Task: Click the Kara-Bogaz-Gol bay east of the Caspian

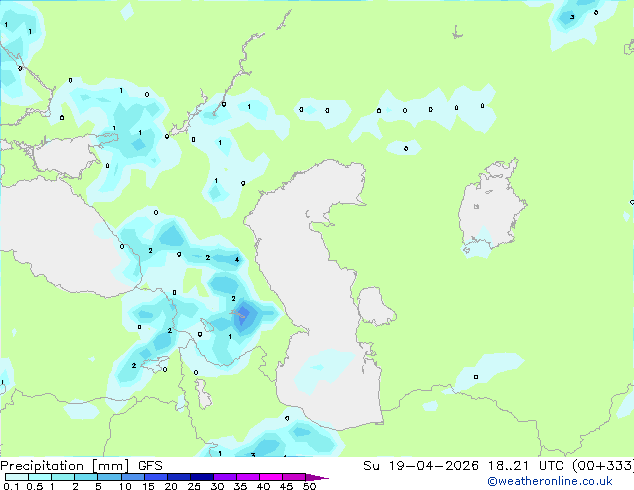Action: pyautogui.click(x=375, y=306)
